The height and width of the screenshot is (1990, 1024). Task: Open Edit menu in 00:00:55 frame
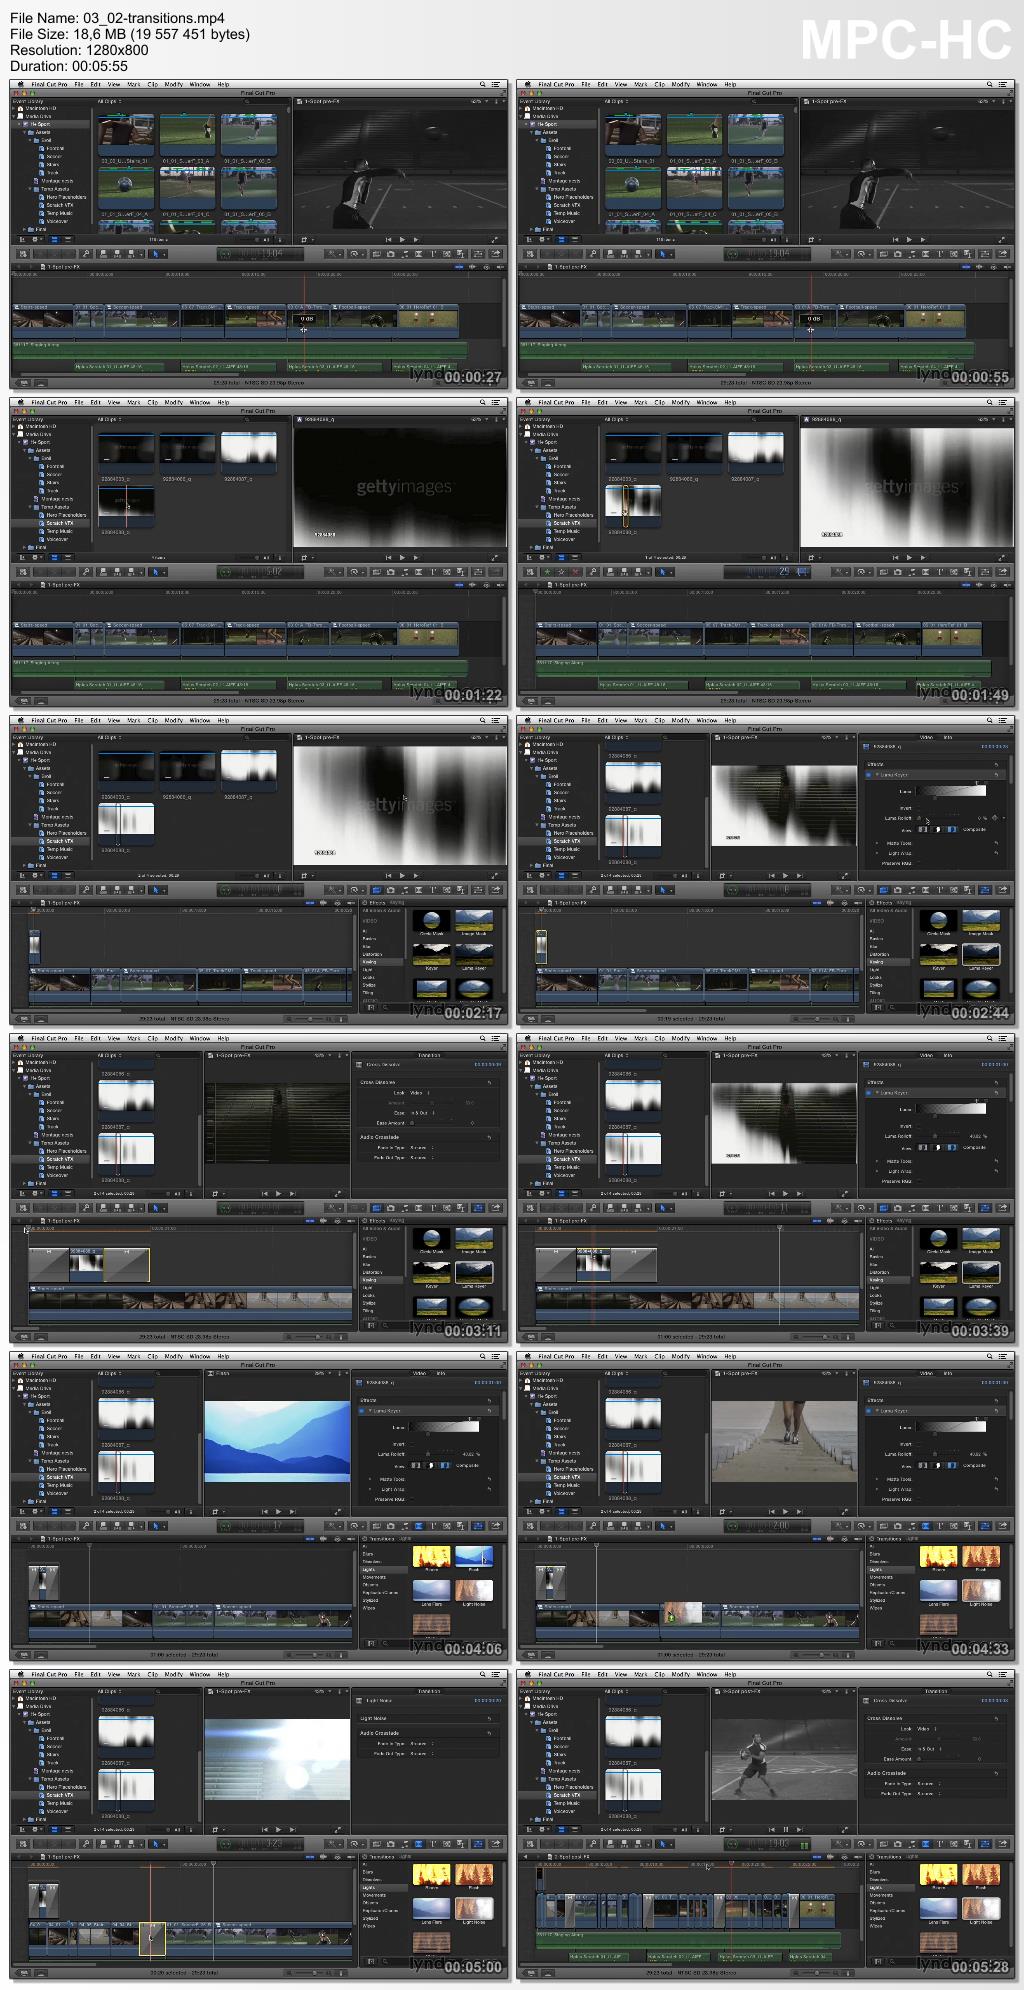(603, 84)
